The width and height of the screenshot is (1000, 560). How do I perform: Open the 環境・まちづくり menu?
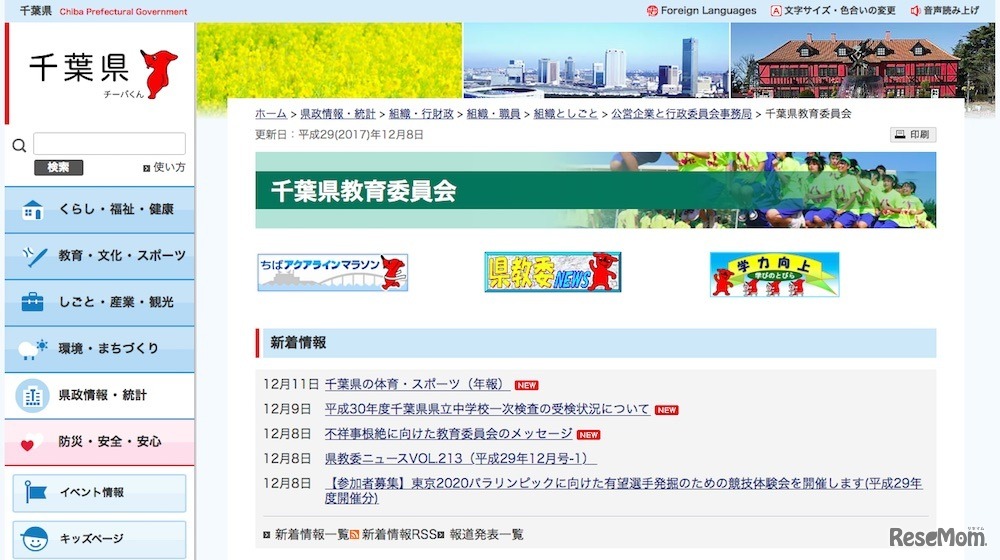click(99, 349)
